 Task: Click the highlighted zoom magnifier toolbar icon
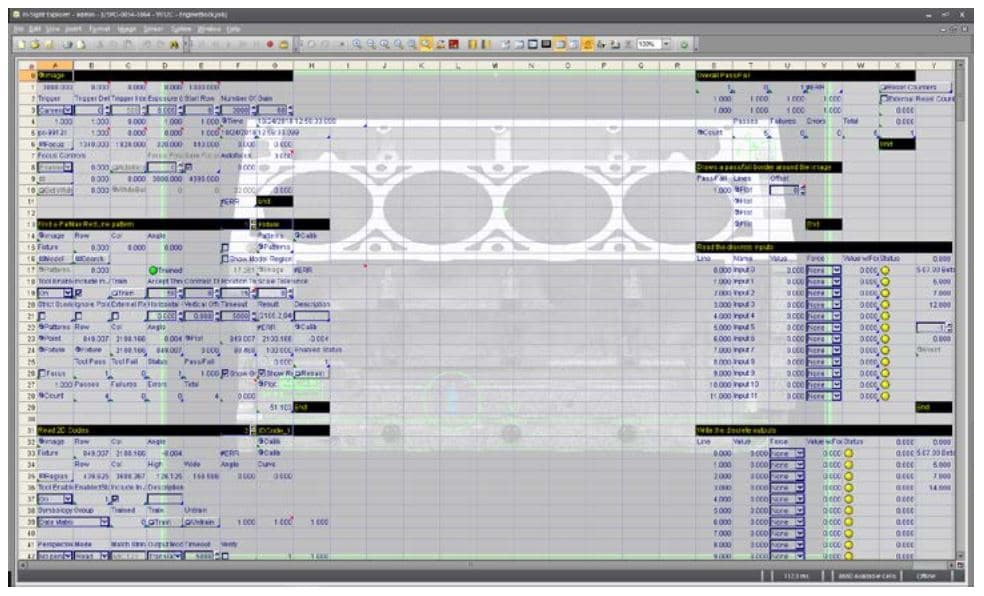coord(426,45)
